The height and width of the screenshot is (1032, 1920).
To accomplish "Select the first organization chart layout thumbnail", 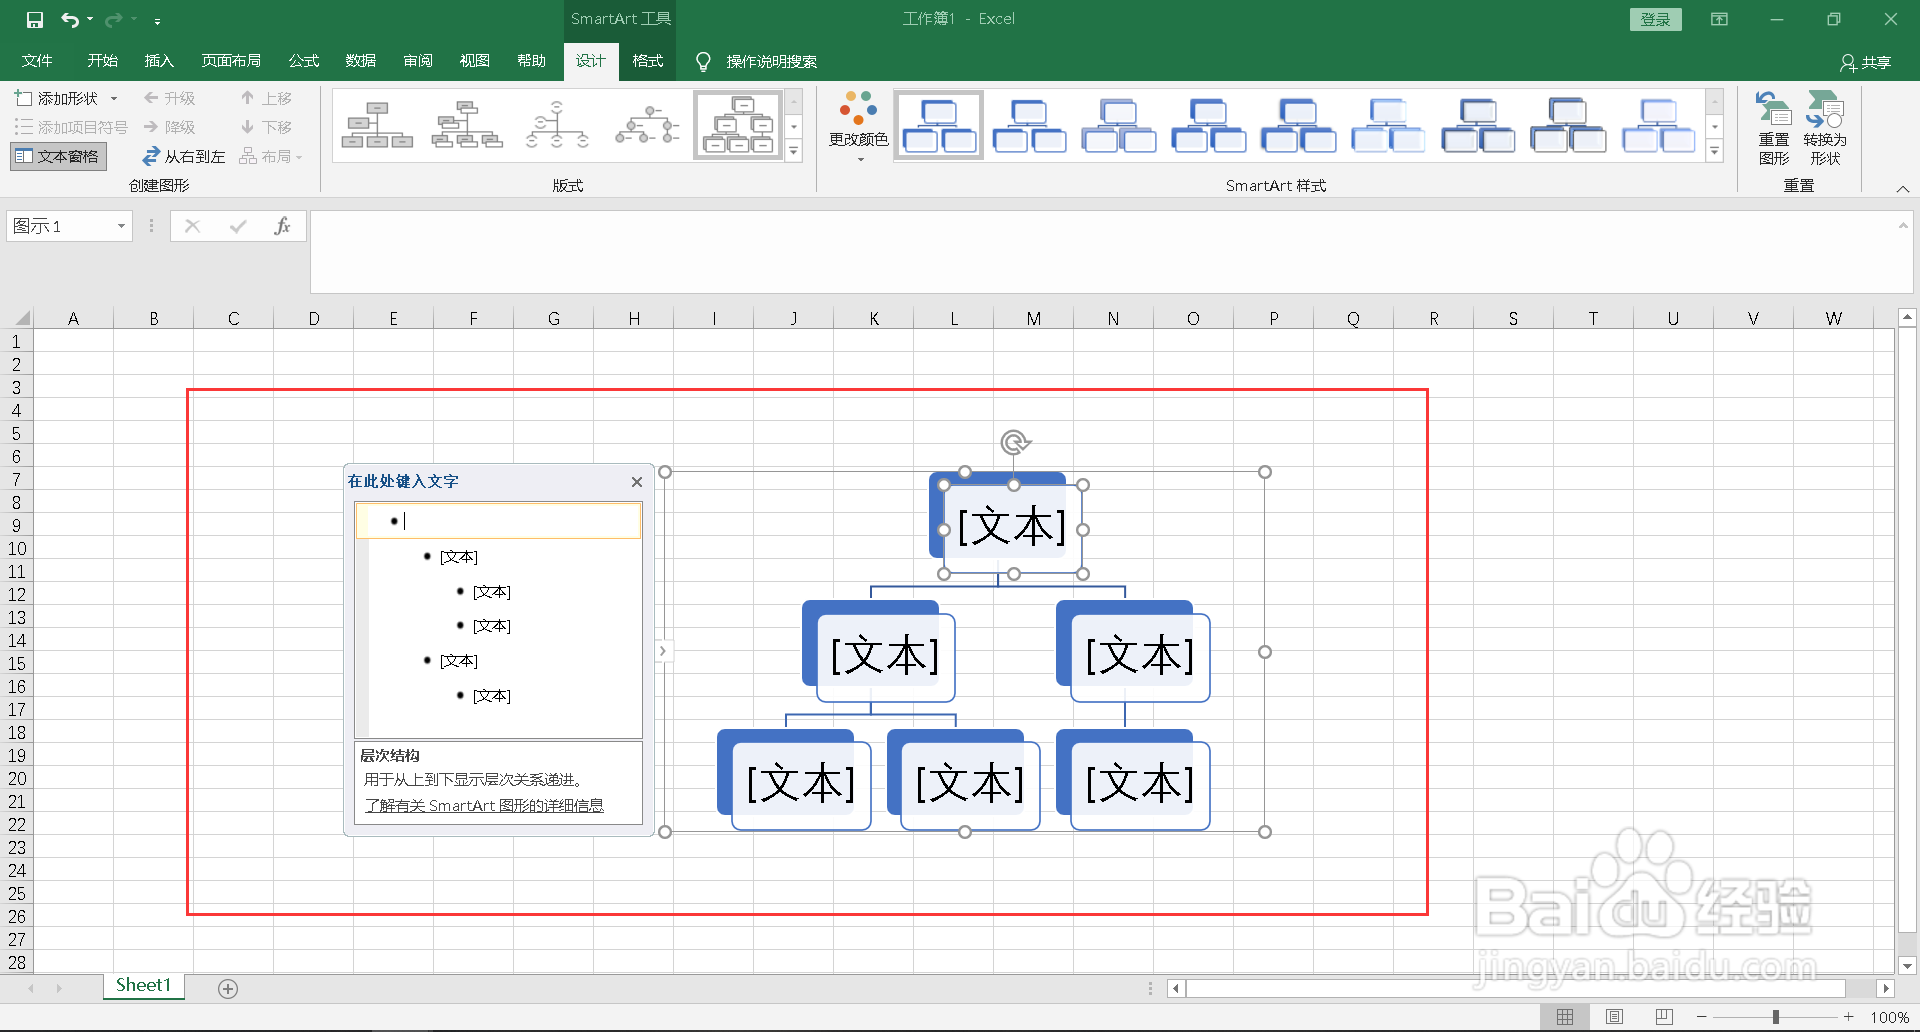I will [377, 126].
